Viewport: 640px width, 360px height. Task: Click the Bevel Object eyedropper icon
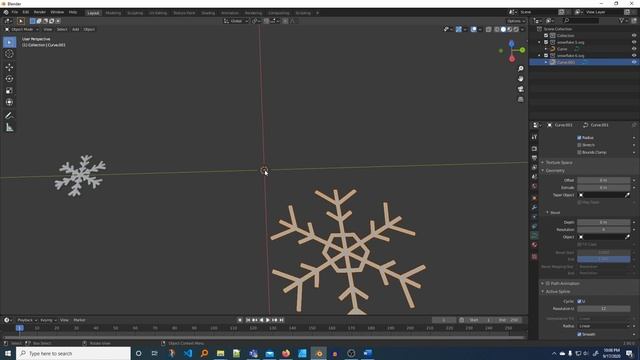click(627, 237)
